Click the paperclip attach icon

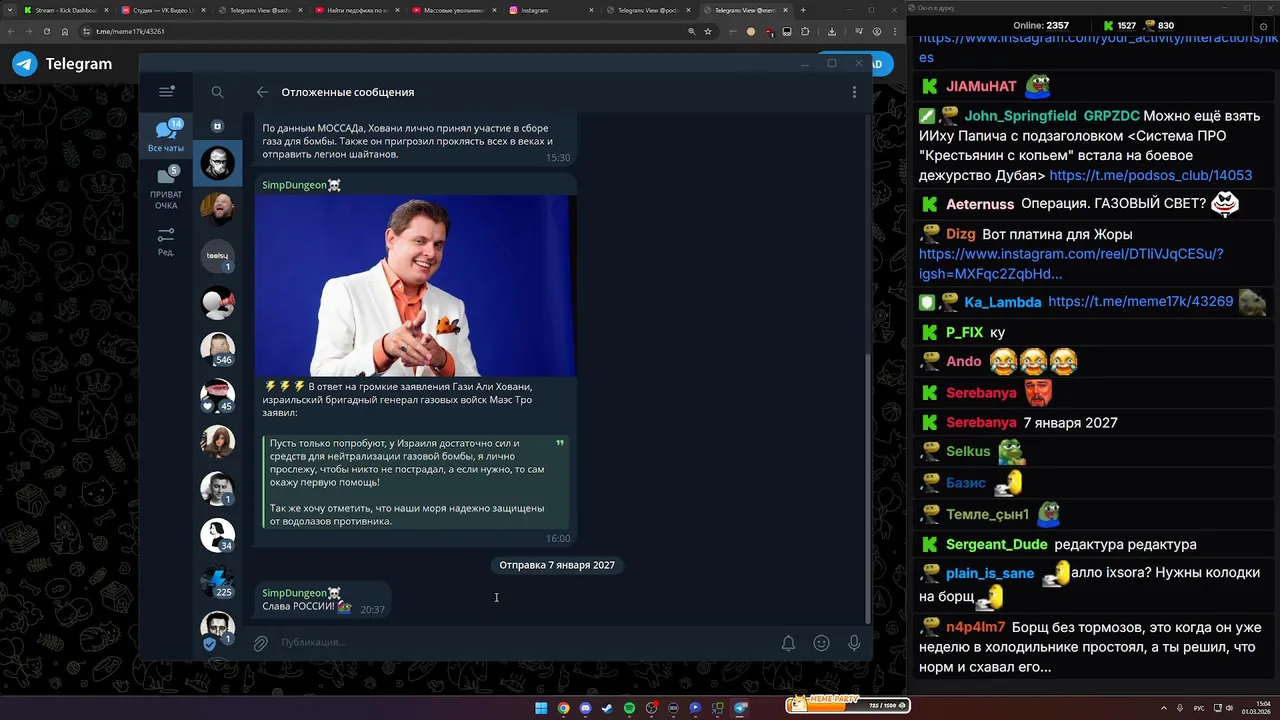(x=260, y=643)
